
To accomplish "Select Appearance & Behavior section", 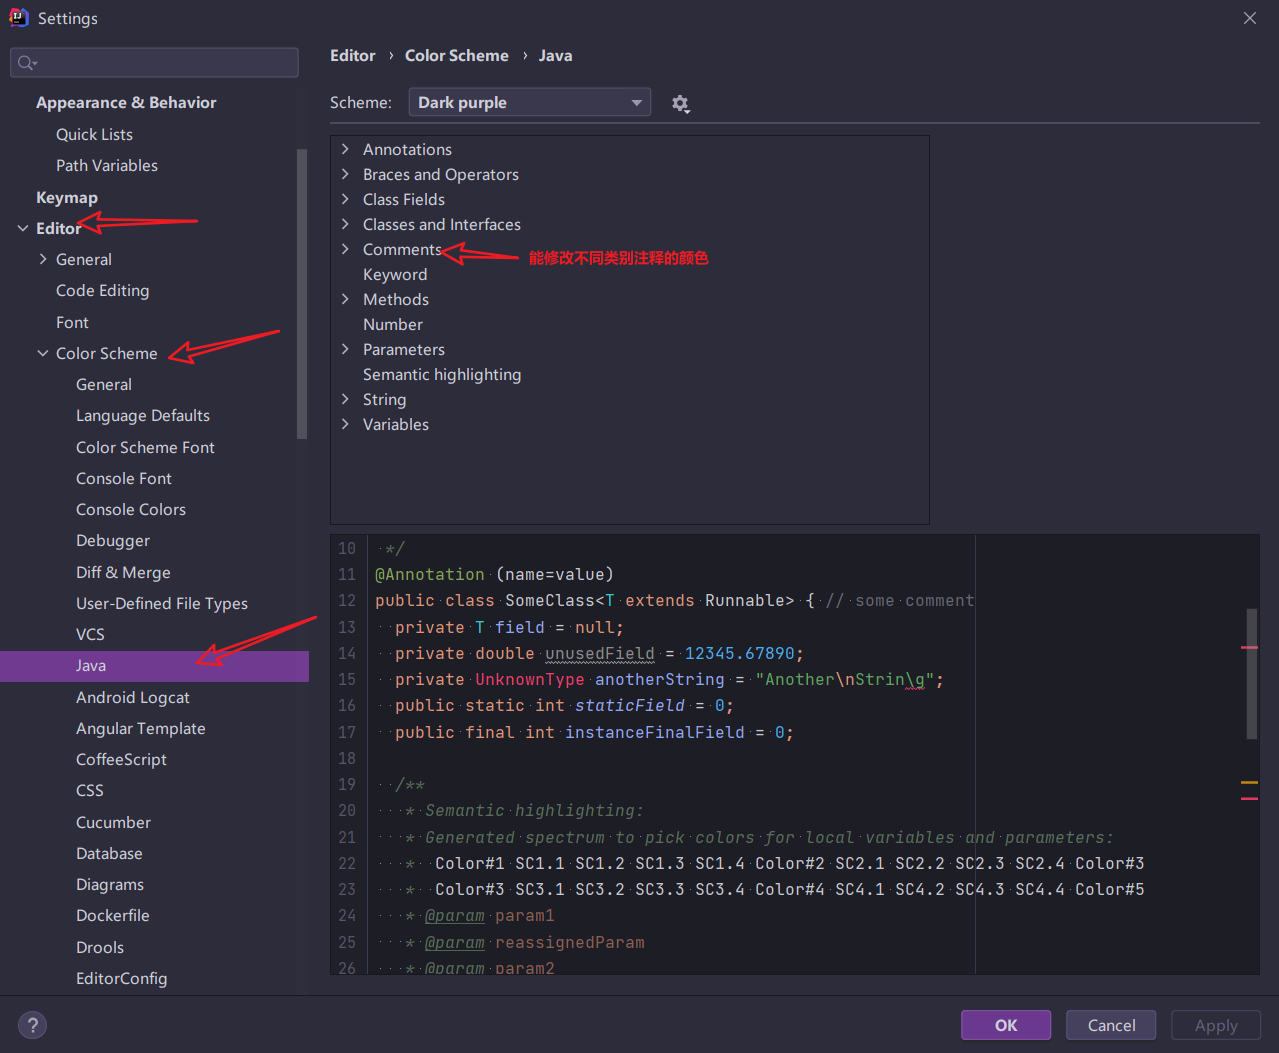I will [126, 103].
